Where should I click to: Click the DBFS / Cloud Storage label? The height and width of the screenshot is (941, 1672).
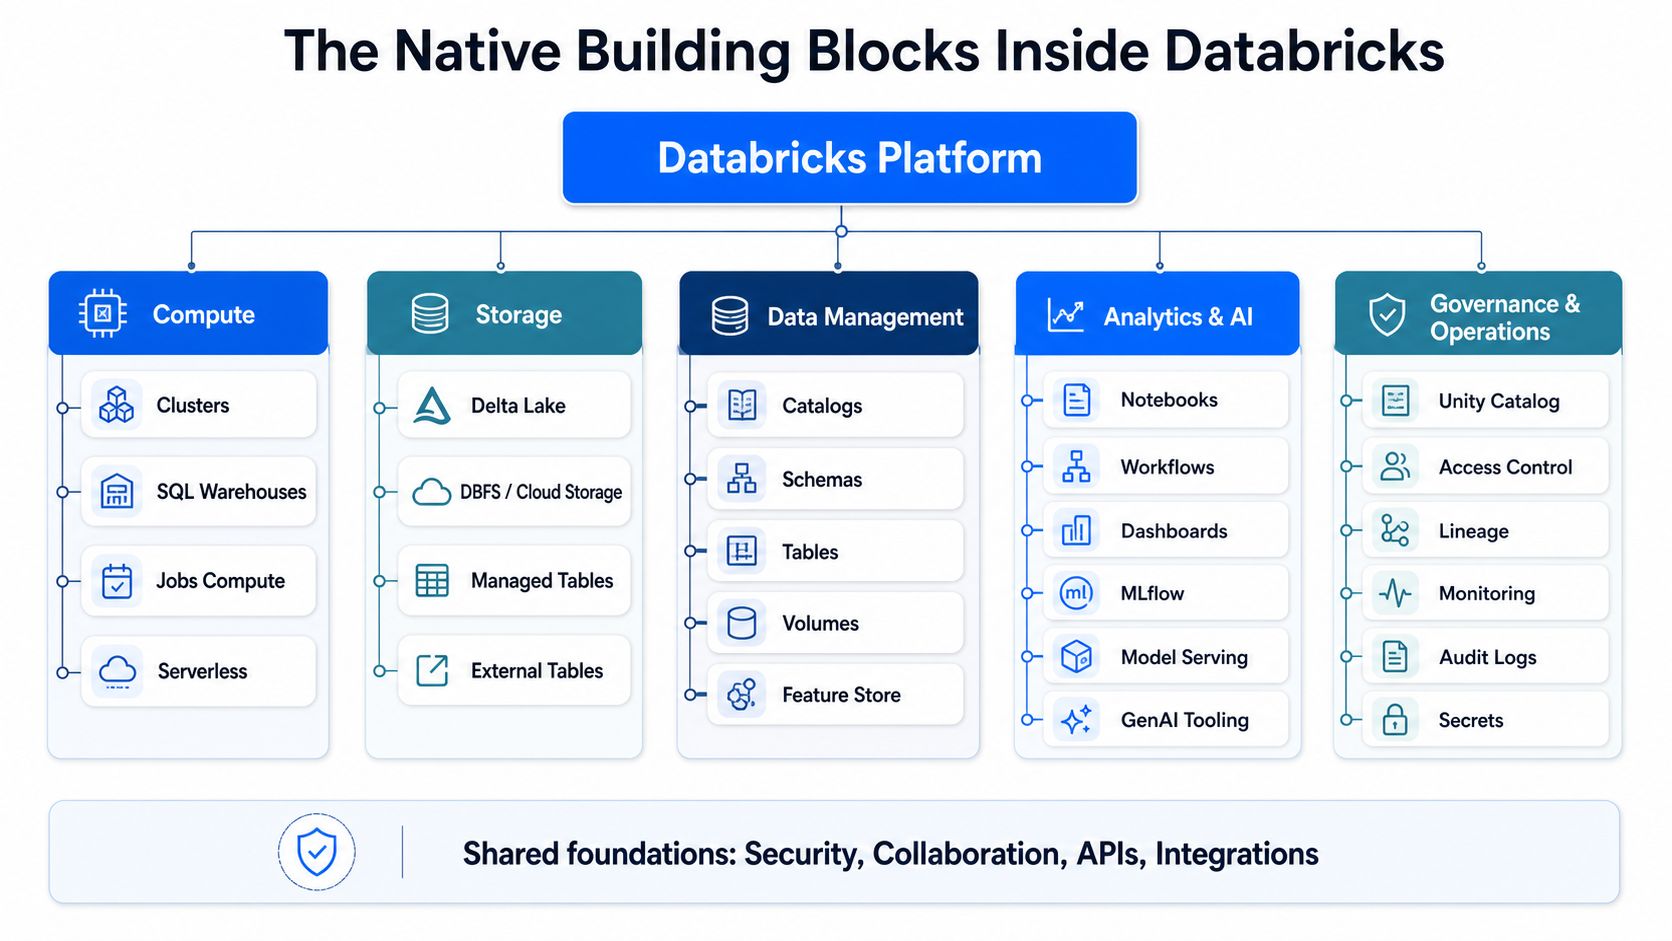point(541,492)
